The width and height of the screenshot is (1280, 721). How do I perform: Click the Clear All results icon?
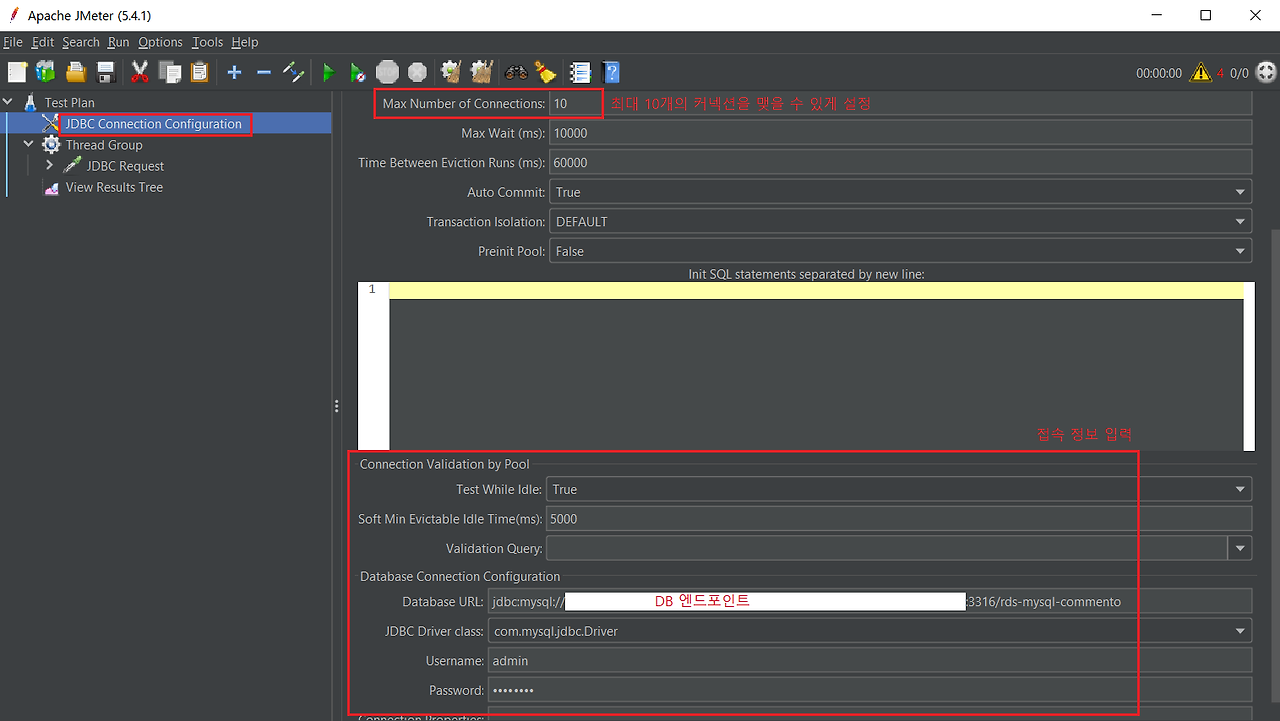click(482, 72)
